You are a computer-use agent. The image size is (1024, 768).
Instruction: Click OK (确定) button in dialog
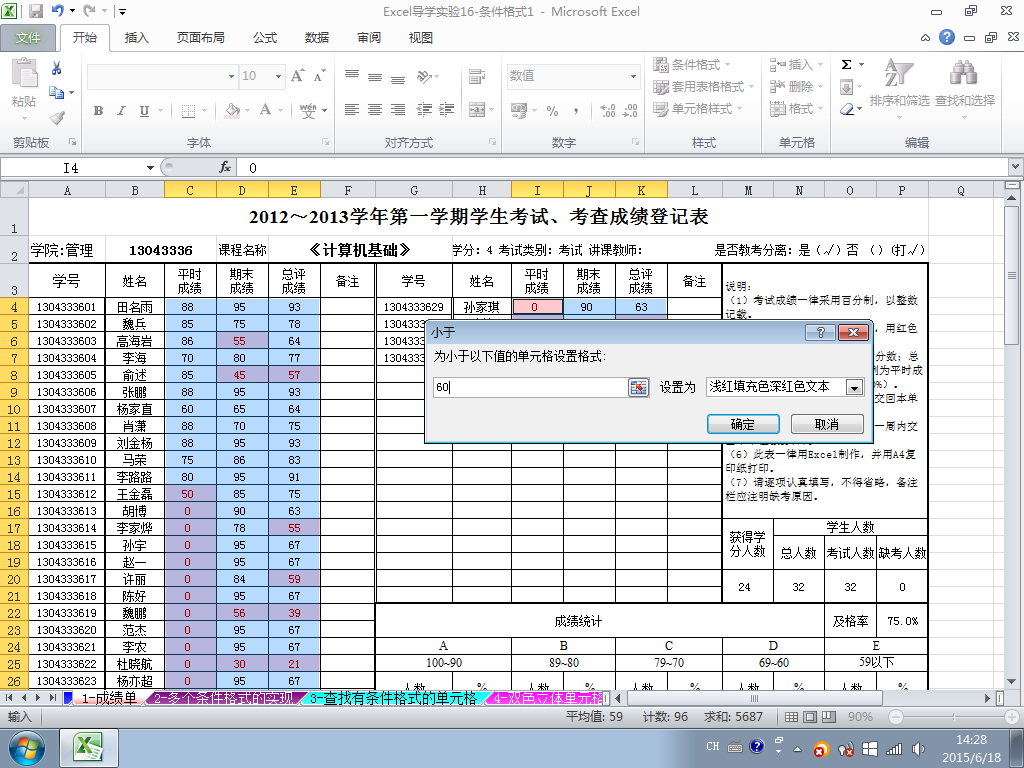click(743, 424)
